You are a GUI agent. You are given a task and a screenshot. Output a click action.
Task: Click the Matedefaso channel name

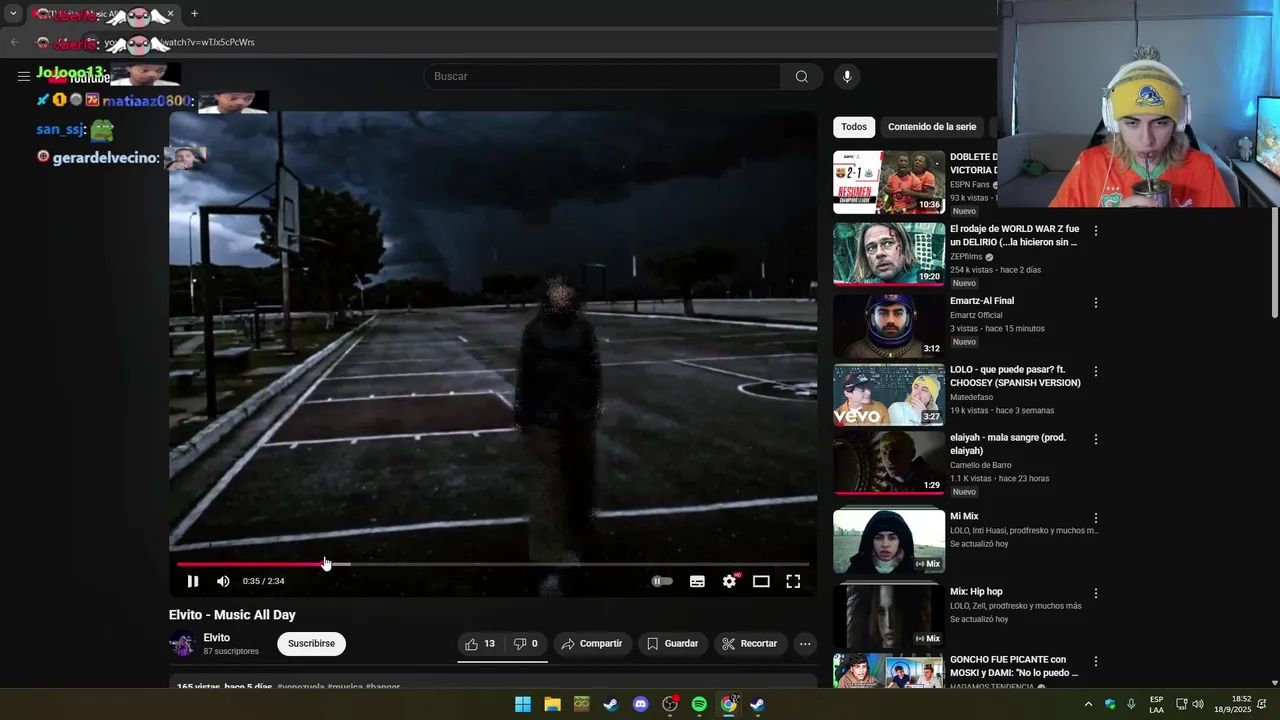[x=972, y=397]
